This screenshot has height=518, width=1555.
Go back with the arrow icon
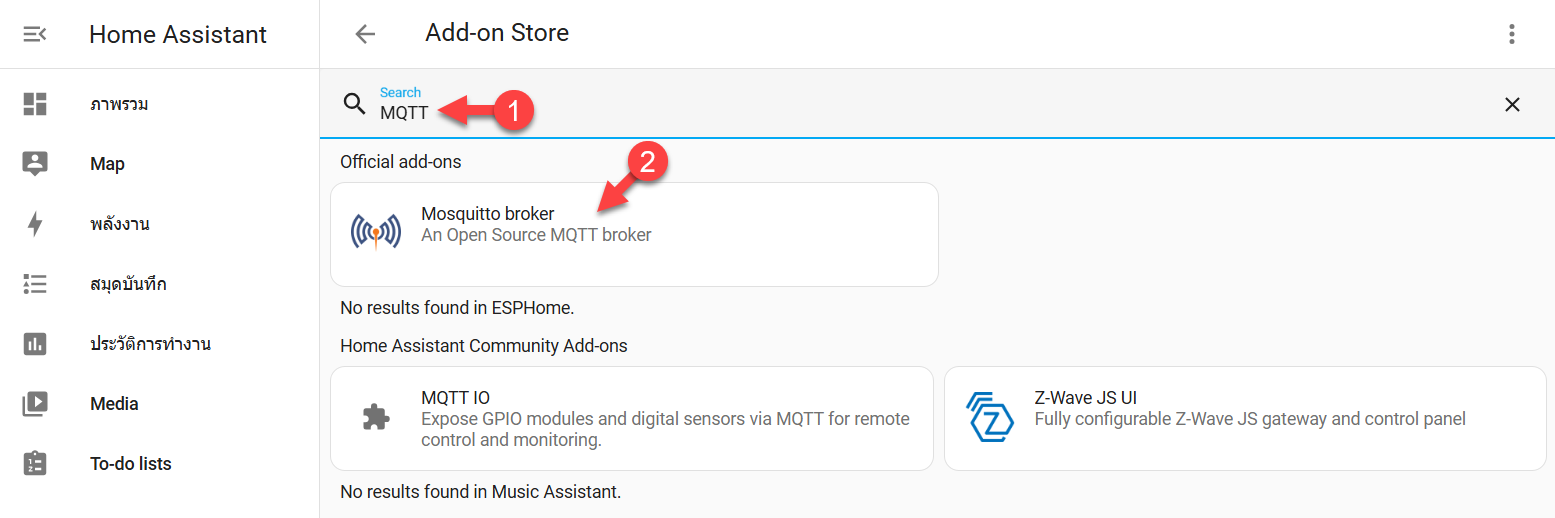coord(365,34)
